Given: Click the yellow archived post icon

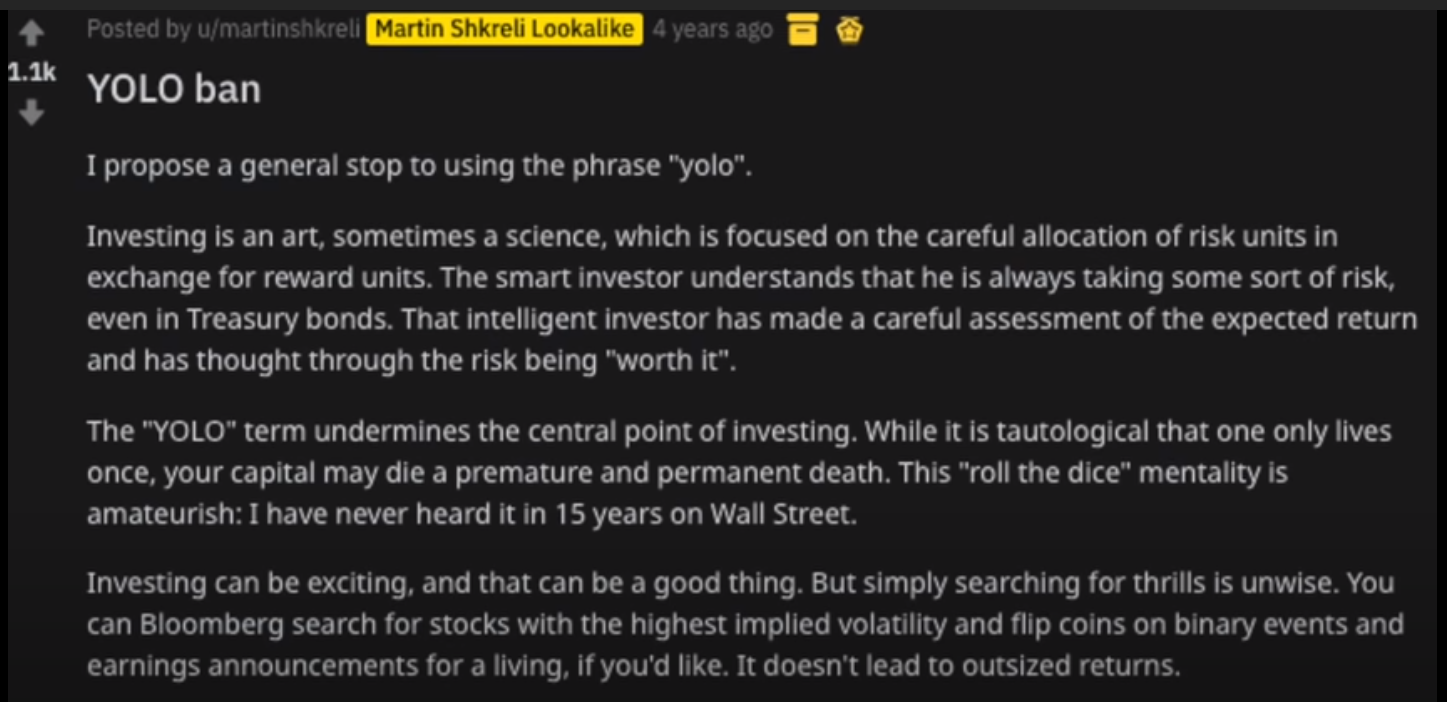Looking at the screenshot, I should click(801, 32).
